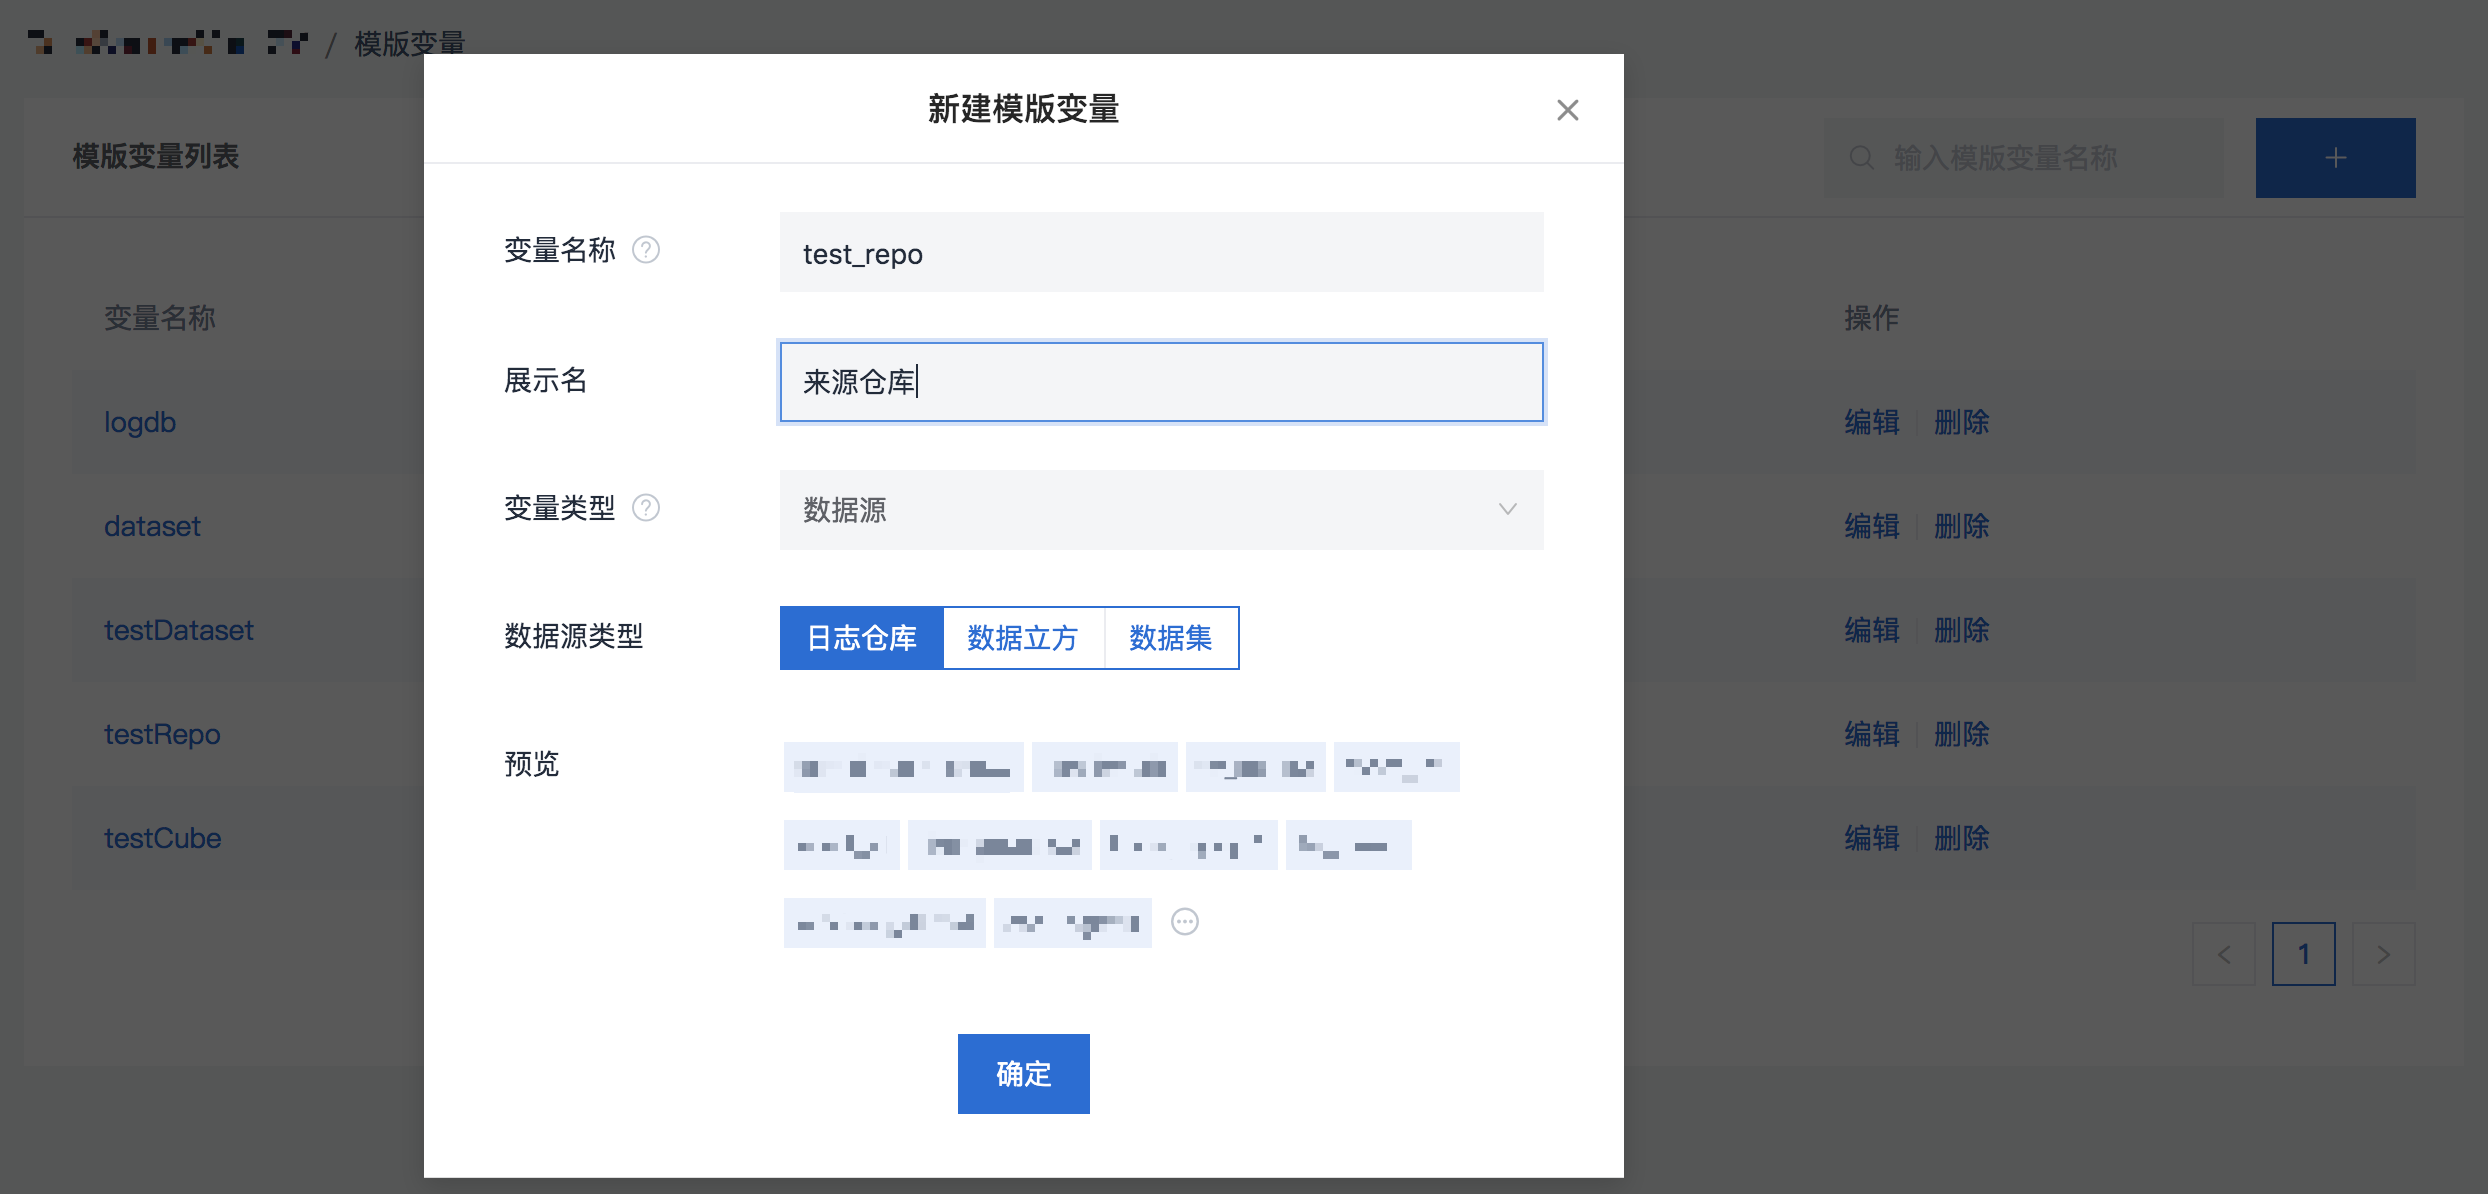Image resolution: width=2488 pixels, height=1194 pixels.
Task: Click 删除 in the testCube row
Action: [x=1962, y=838]
